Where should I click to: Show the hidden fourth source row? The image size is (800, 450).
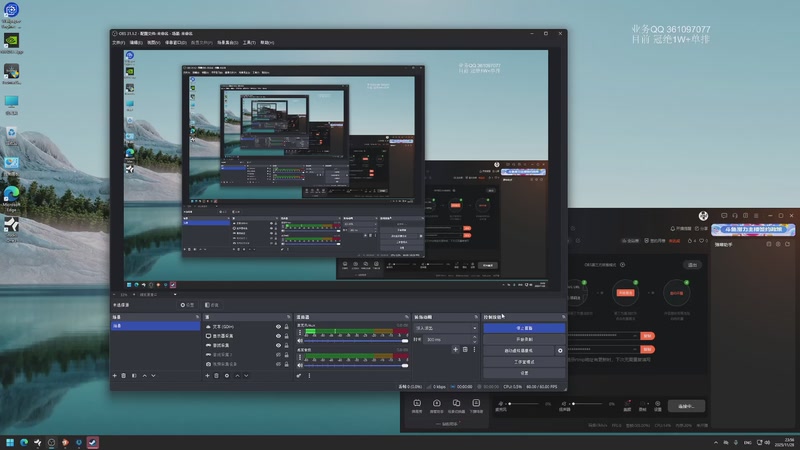[x=278, y=355]
